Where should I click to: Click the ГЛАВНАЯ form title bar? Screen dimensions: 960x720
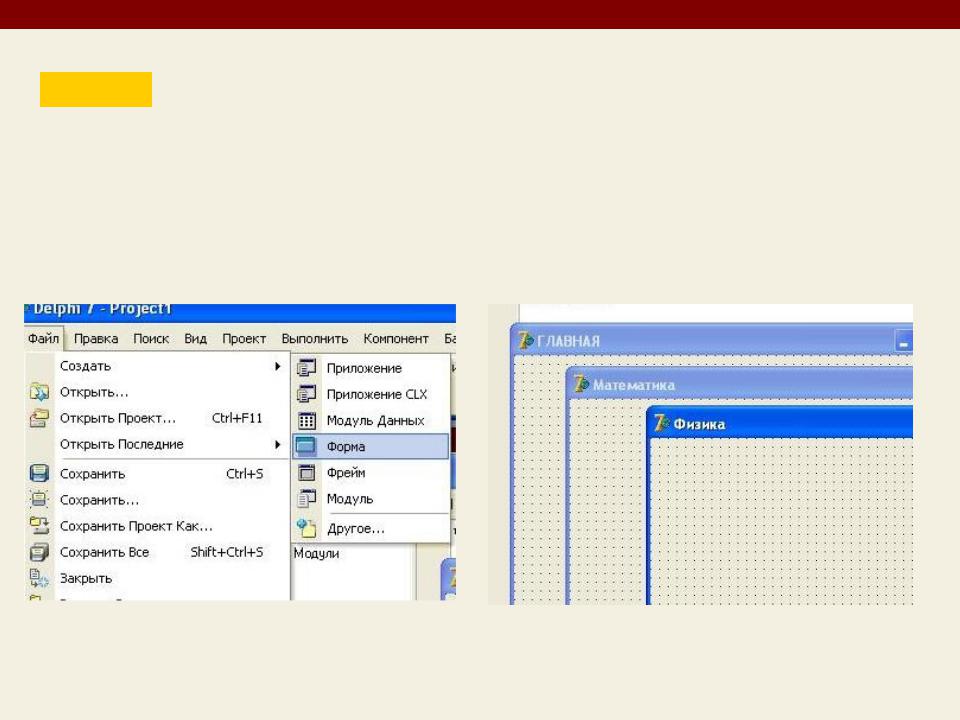pyautogui.click(x=712, y=340)
